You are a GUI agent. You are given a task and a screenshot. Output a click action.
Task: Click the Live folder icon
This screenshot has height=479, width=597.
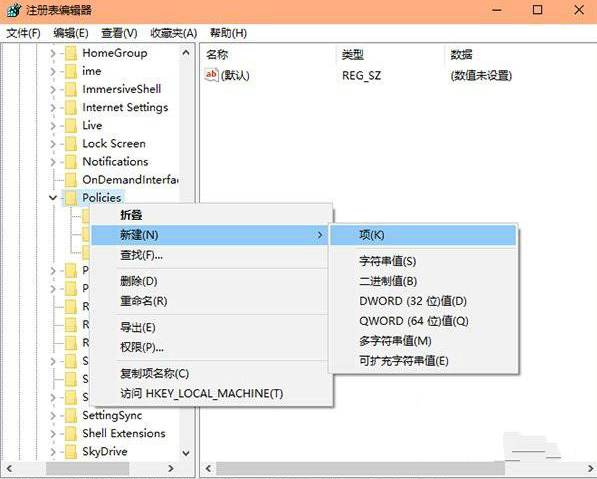[71, 126]
